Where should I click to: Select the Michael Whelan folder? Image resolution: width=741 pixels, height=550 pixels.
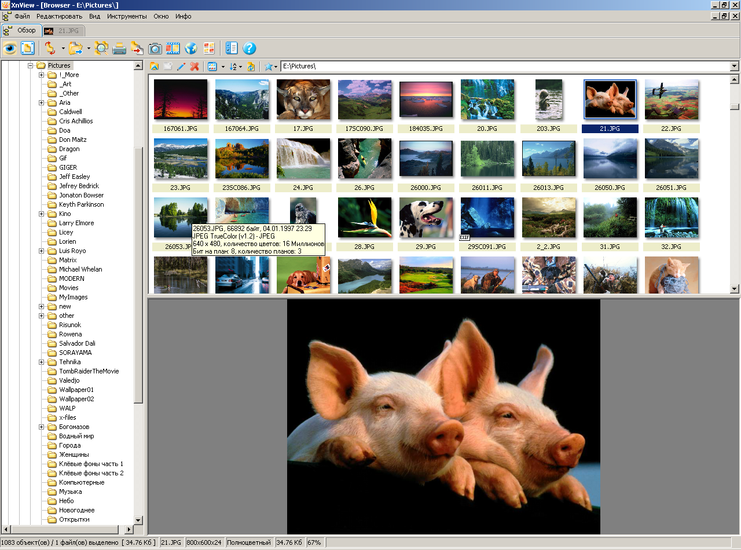pos(80,269)
